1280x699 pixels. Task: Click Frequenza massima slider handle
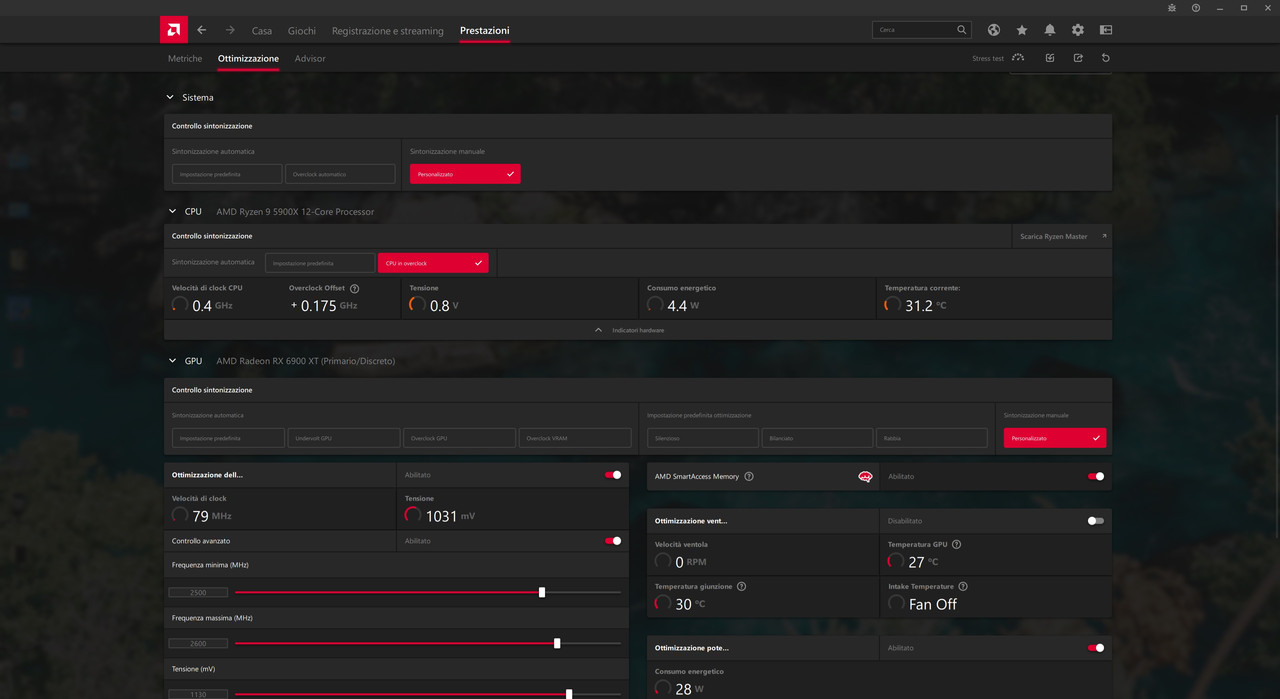(557, 643)
